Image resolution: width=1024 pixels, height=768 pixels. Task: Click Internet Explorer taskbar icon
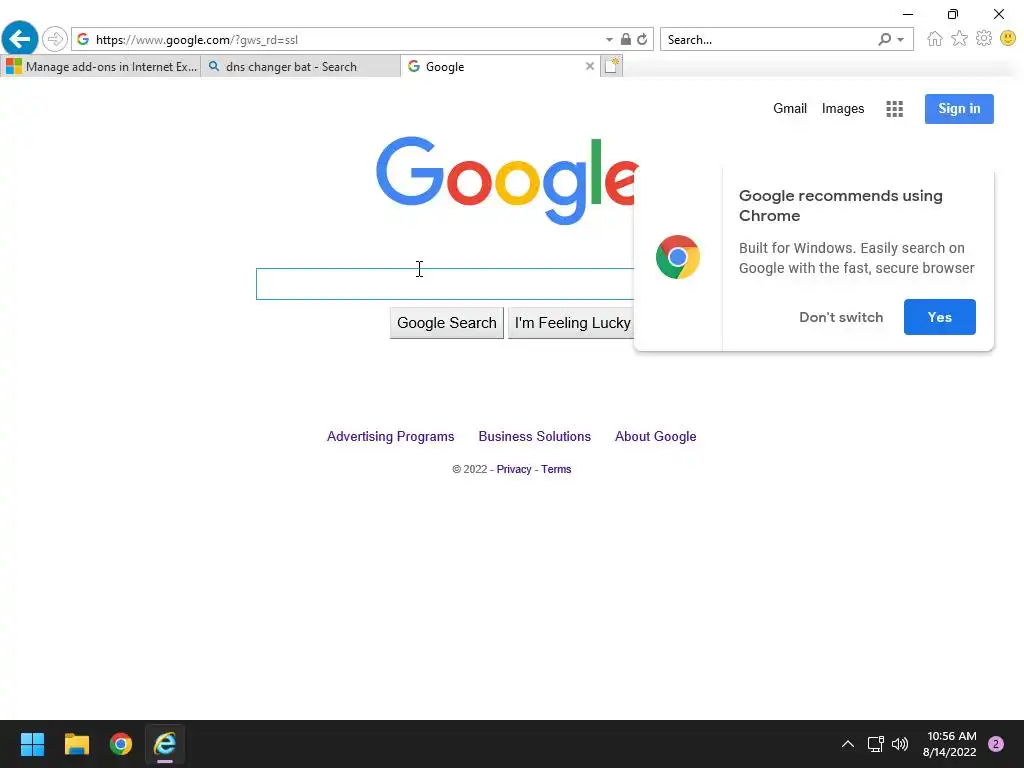(165, 744)
